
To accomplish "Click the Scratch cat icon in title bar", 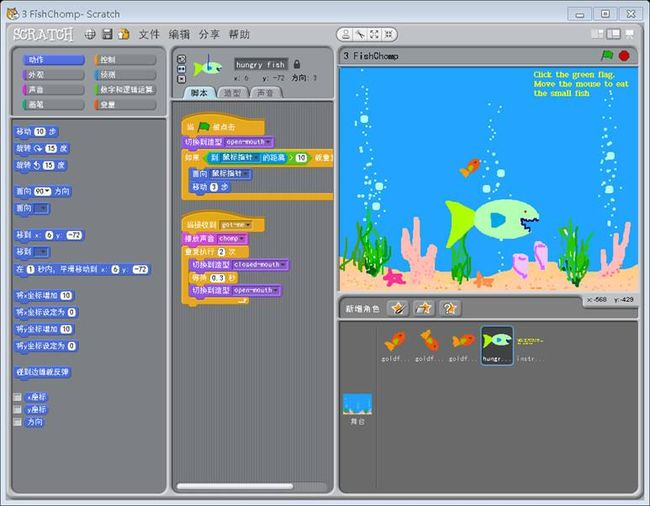I will point(12,14).
